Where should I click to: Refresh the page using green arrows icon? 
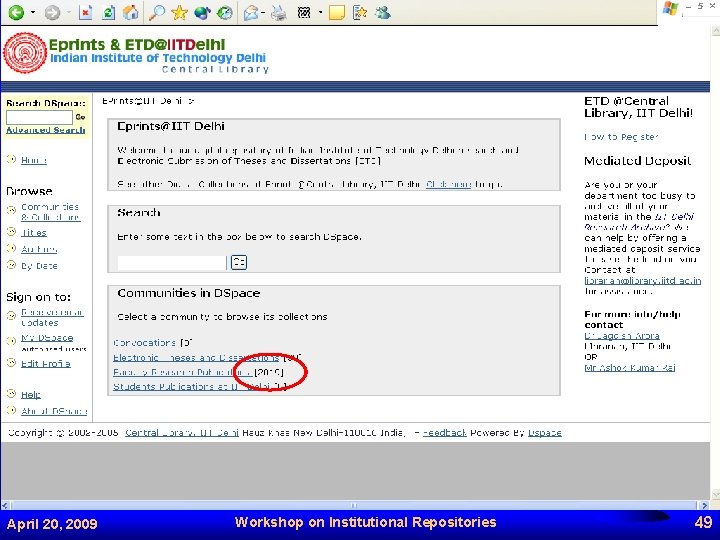(108, 12)
